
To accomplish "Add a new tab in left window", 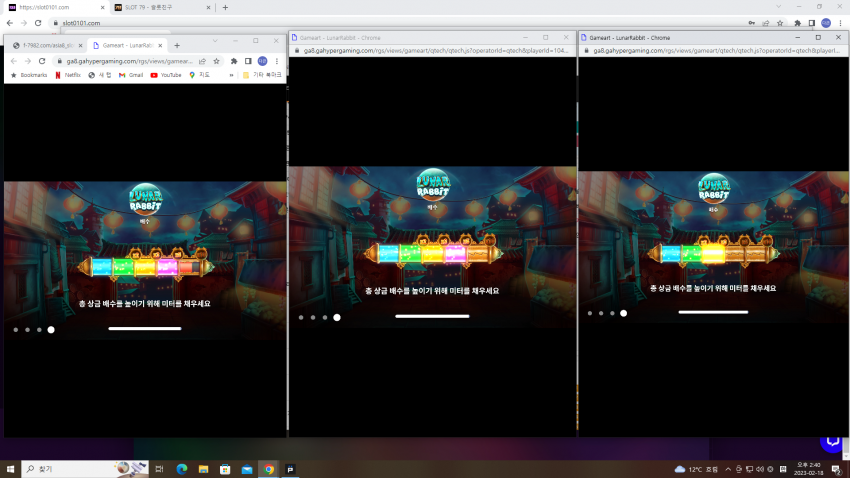I will [x=177, y=46].
